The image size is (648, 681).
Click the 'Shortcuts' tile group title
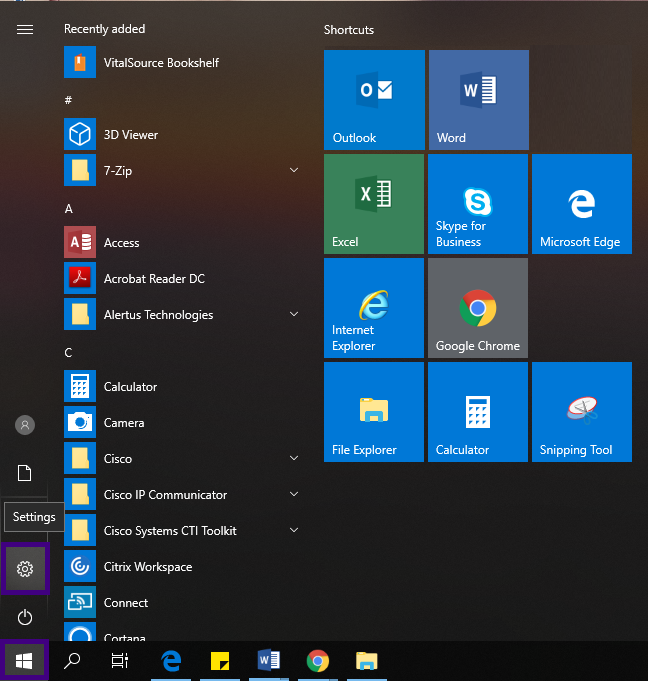pyautogui.click(x=349, y=30)
